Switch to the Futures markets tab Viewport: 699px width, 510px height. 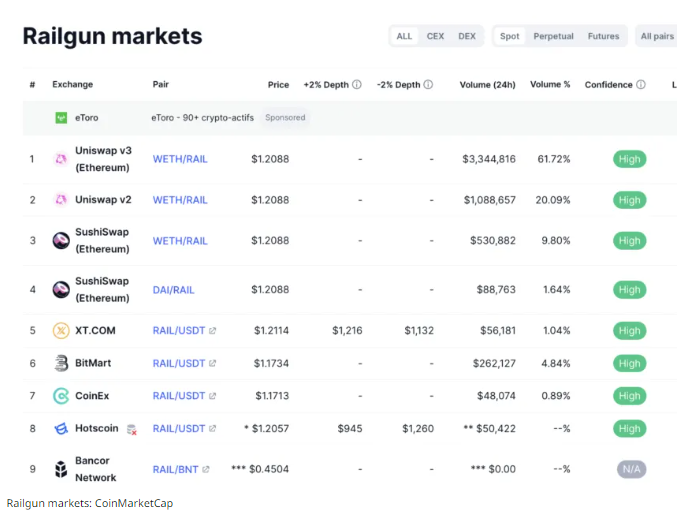(603, 36)
